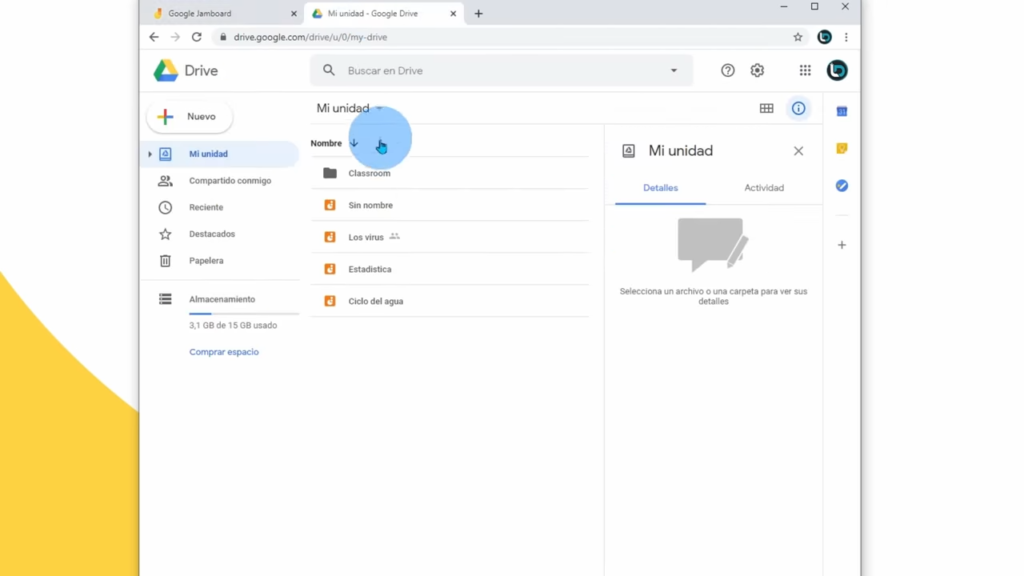This screenshot has height=576, width=1024.
Task: Expand the search options dropdown arrow
Action: pos(674,71)
